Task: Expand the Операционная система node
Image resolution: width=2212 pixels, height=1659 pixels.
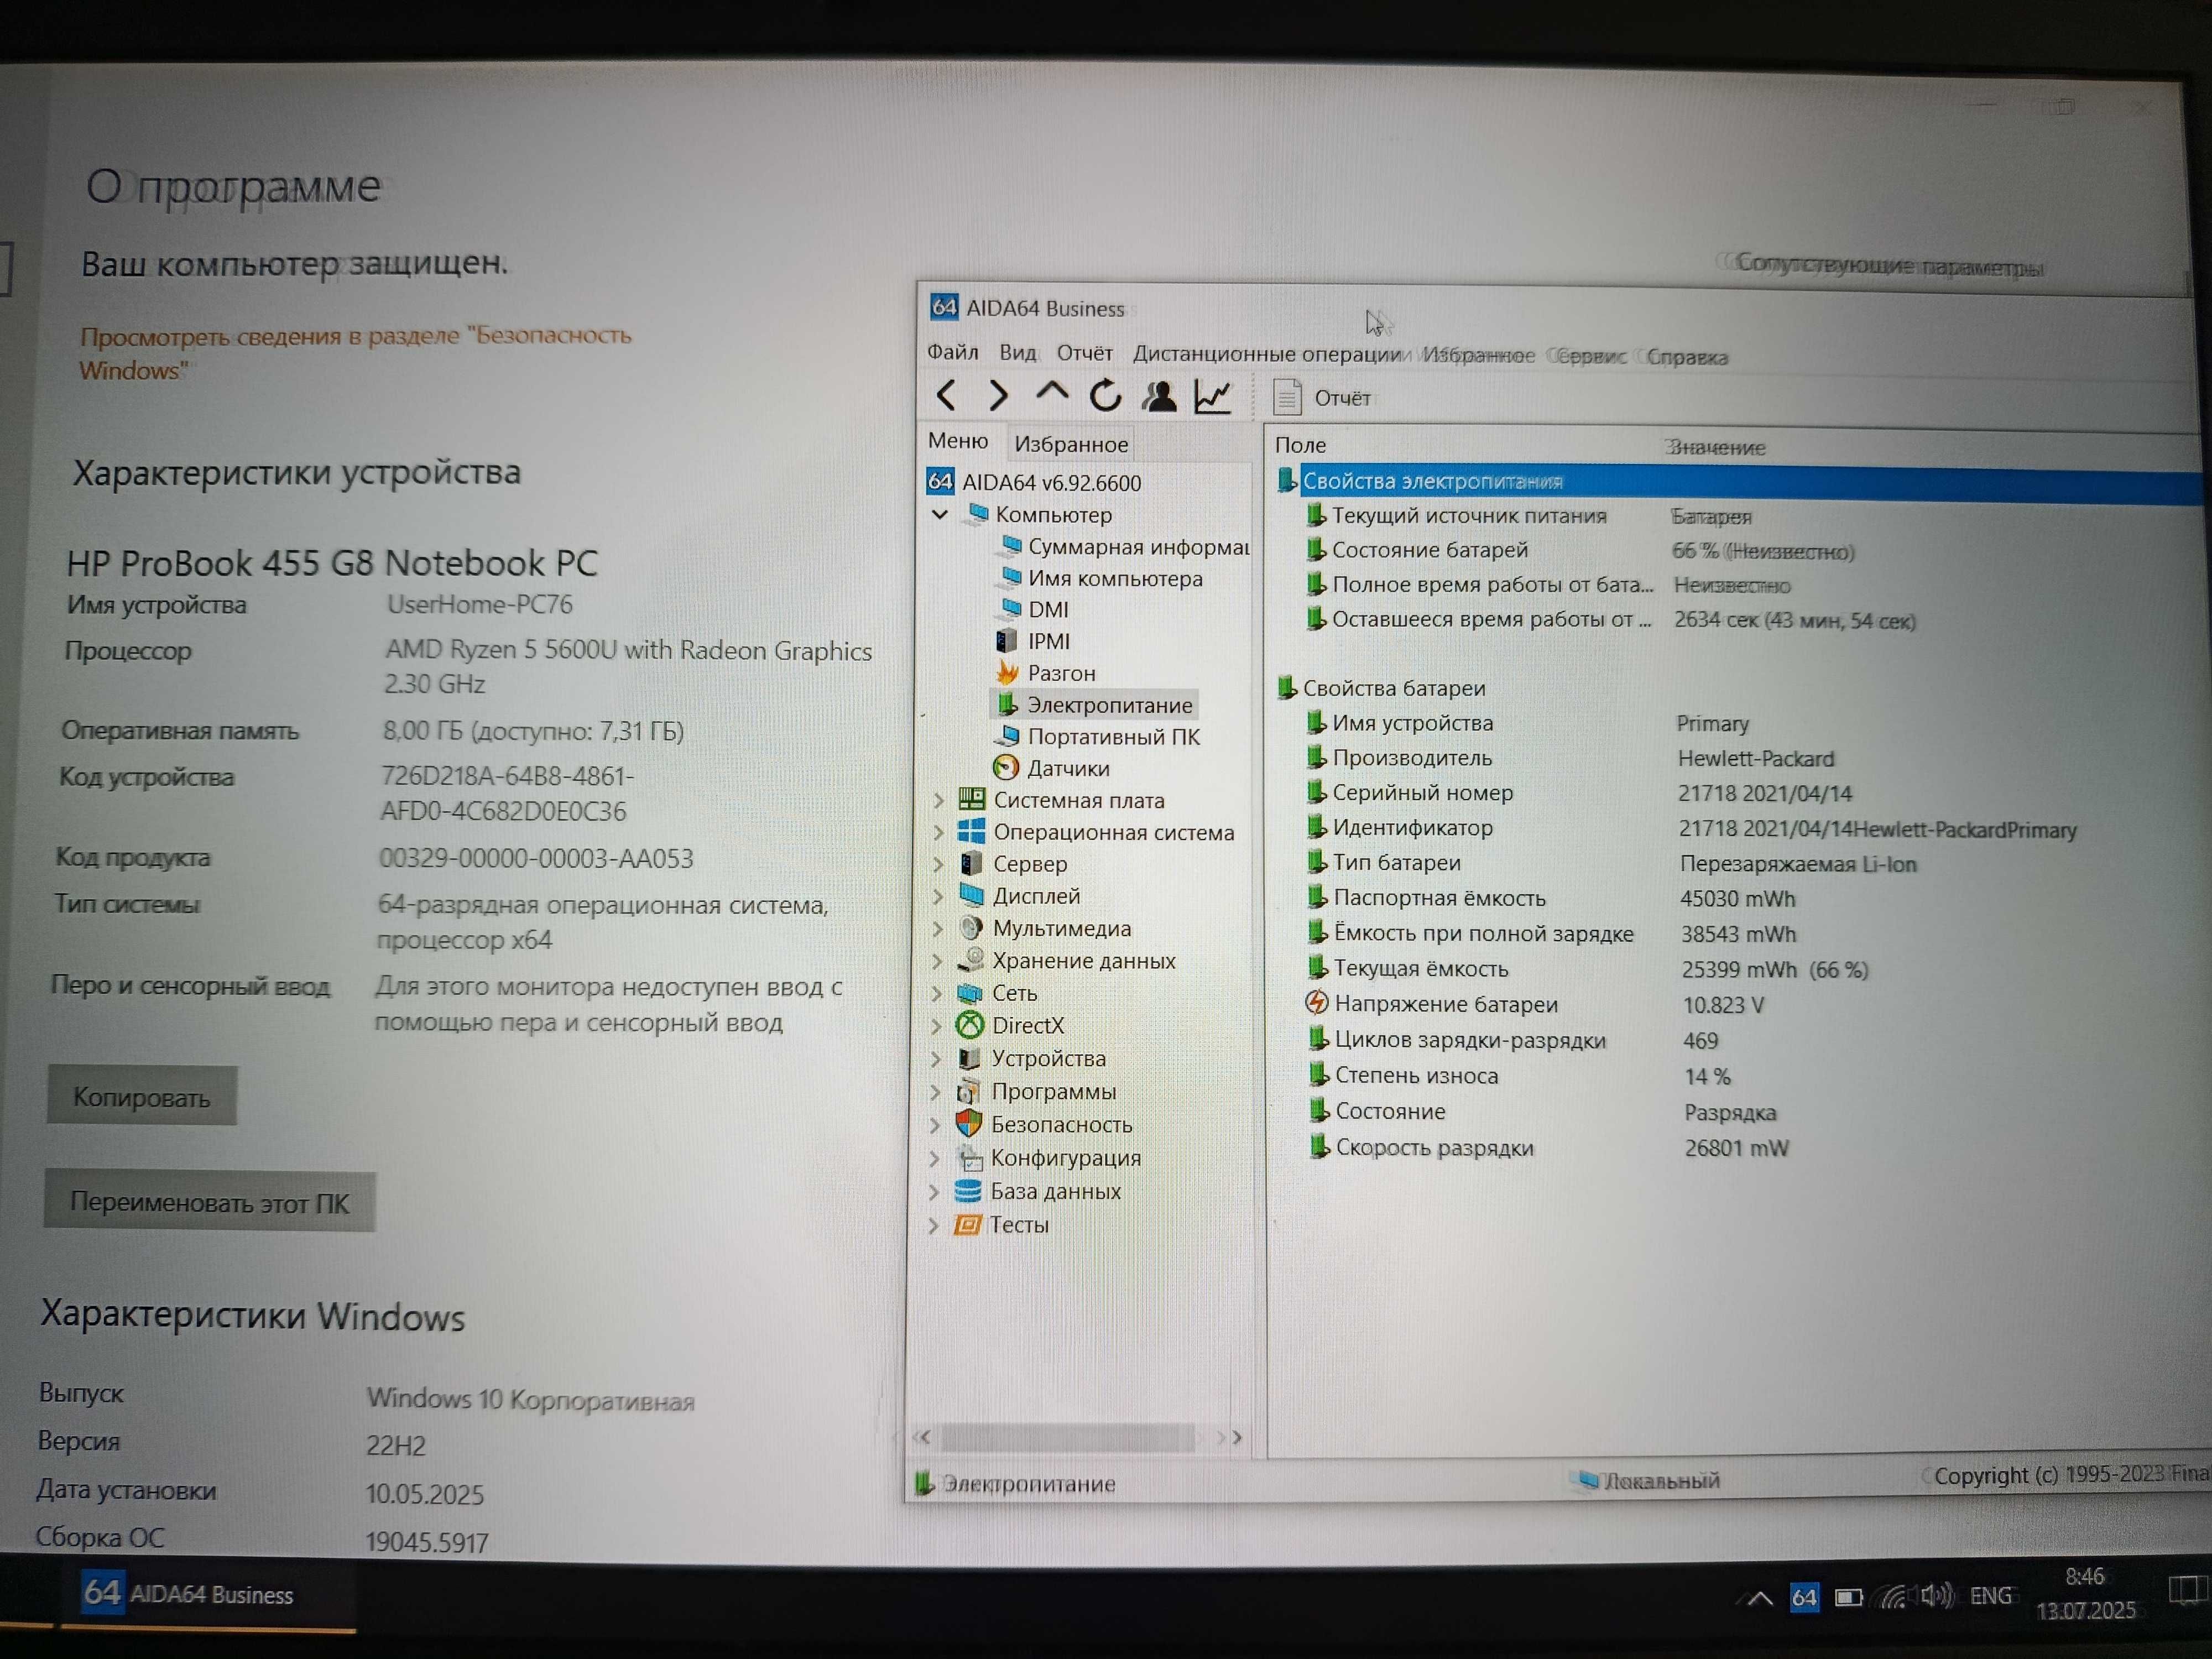Action: 938,832
